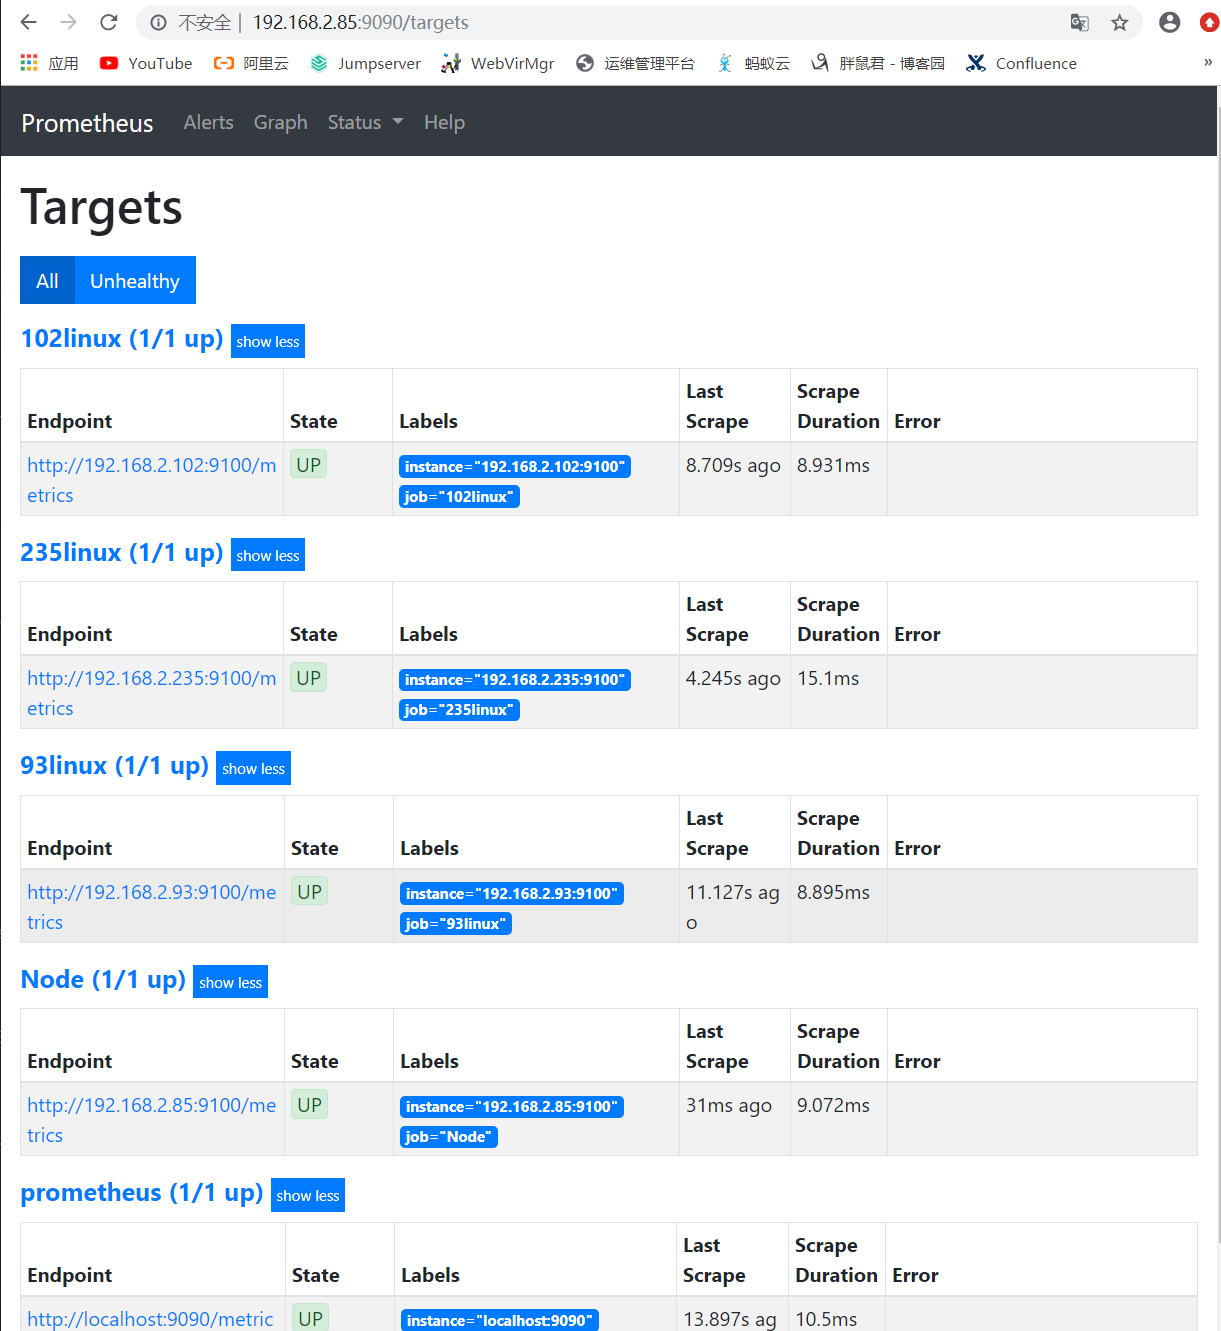This screenshot has height=1331, width=1221.
Task: Click the job="Node" label badge
Action: click(x=449, y=1136)
